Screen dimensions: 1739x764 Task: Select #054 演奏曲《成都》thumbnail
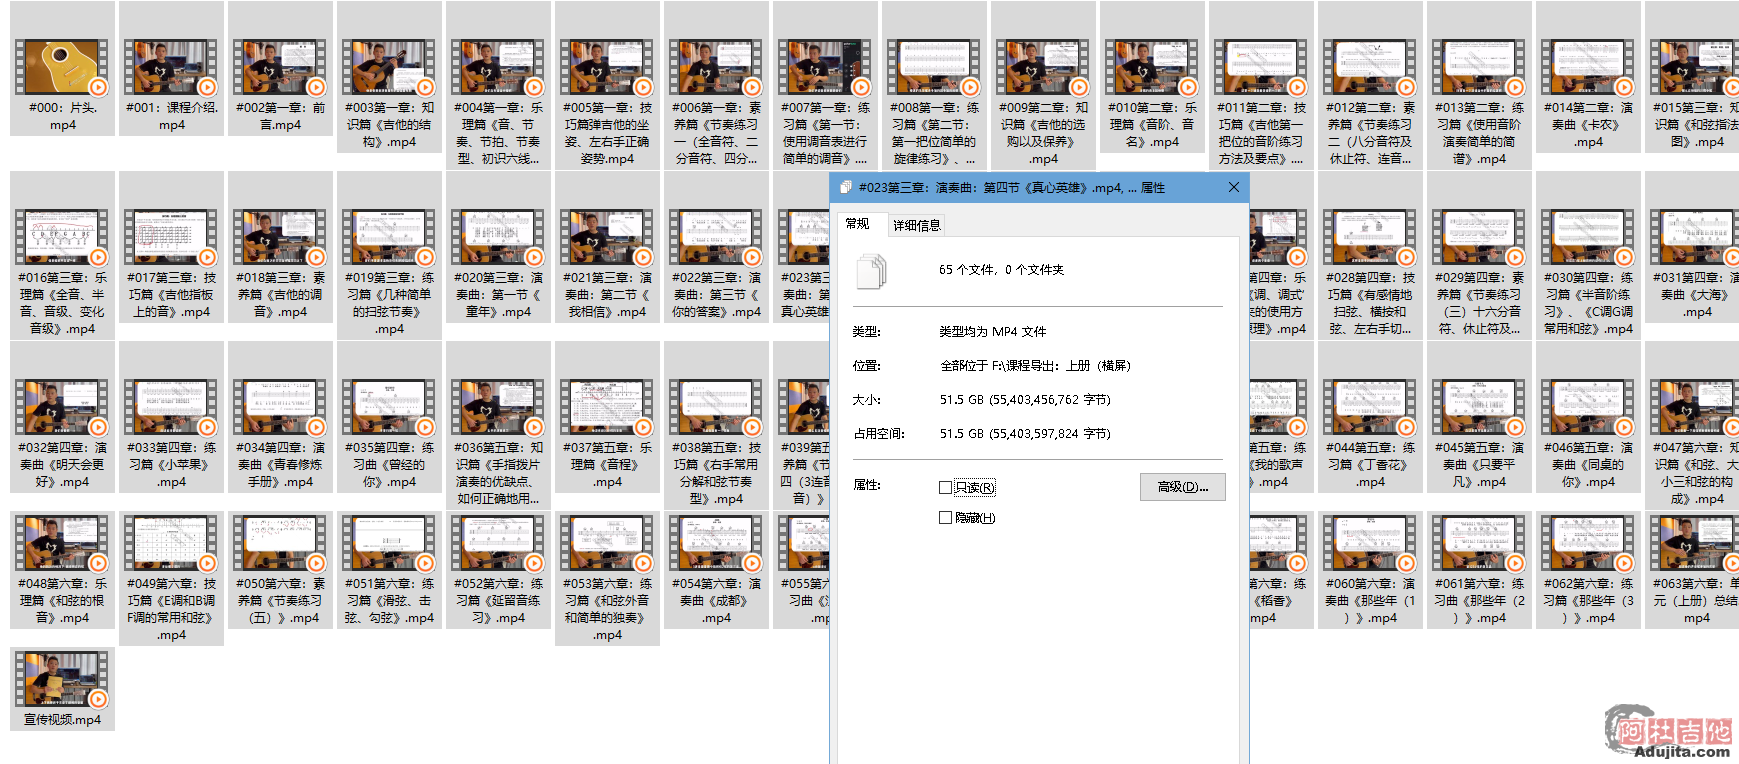point(716,543)
